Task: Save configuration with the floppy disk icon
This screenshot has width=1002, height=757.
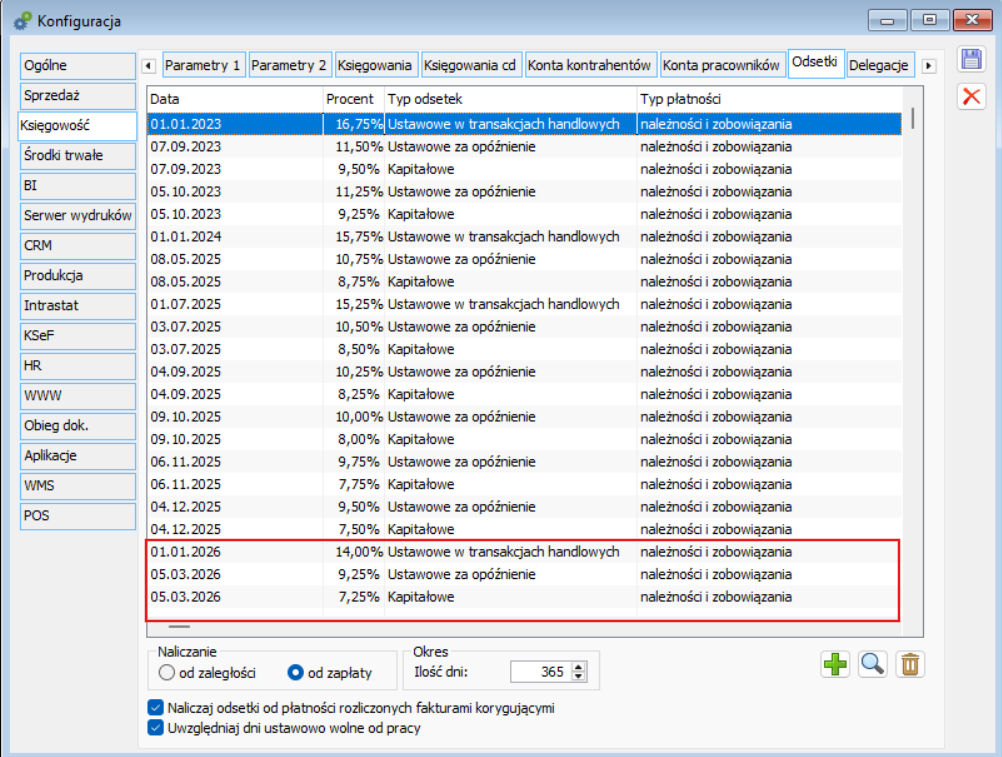Action: [971, 59]
